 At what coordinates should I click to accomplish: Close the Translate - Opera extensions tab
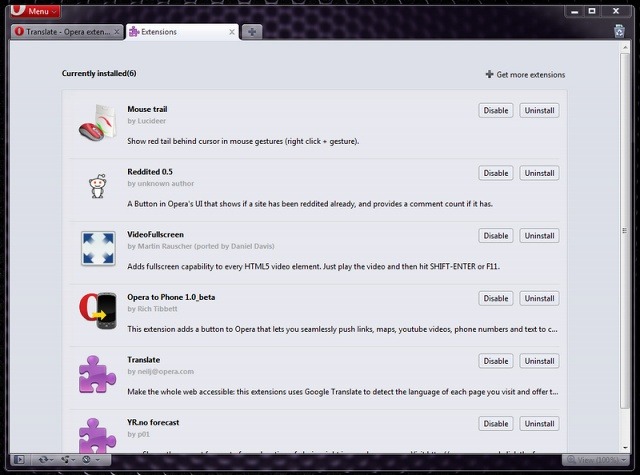coord(117,31)
